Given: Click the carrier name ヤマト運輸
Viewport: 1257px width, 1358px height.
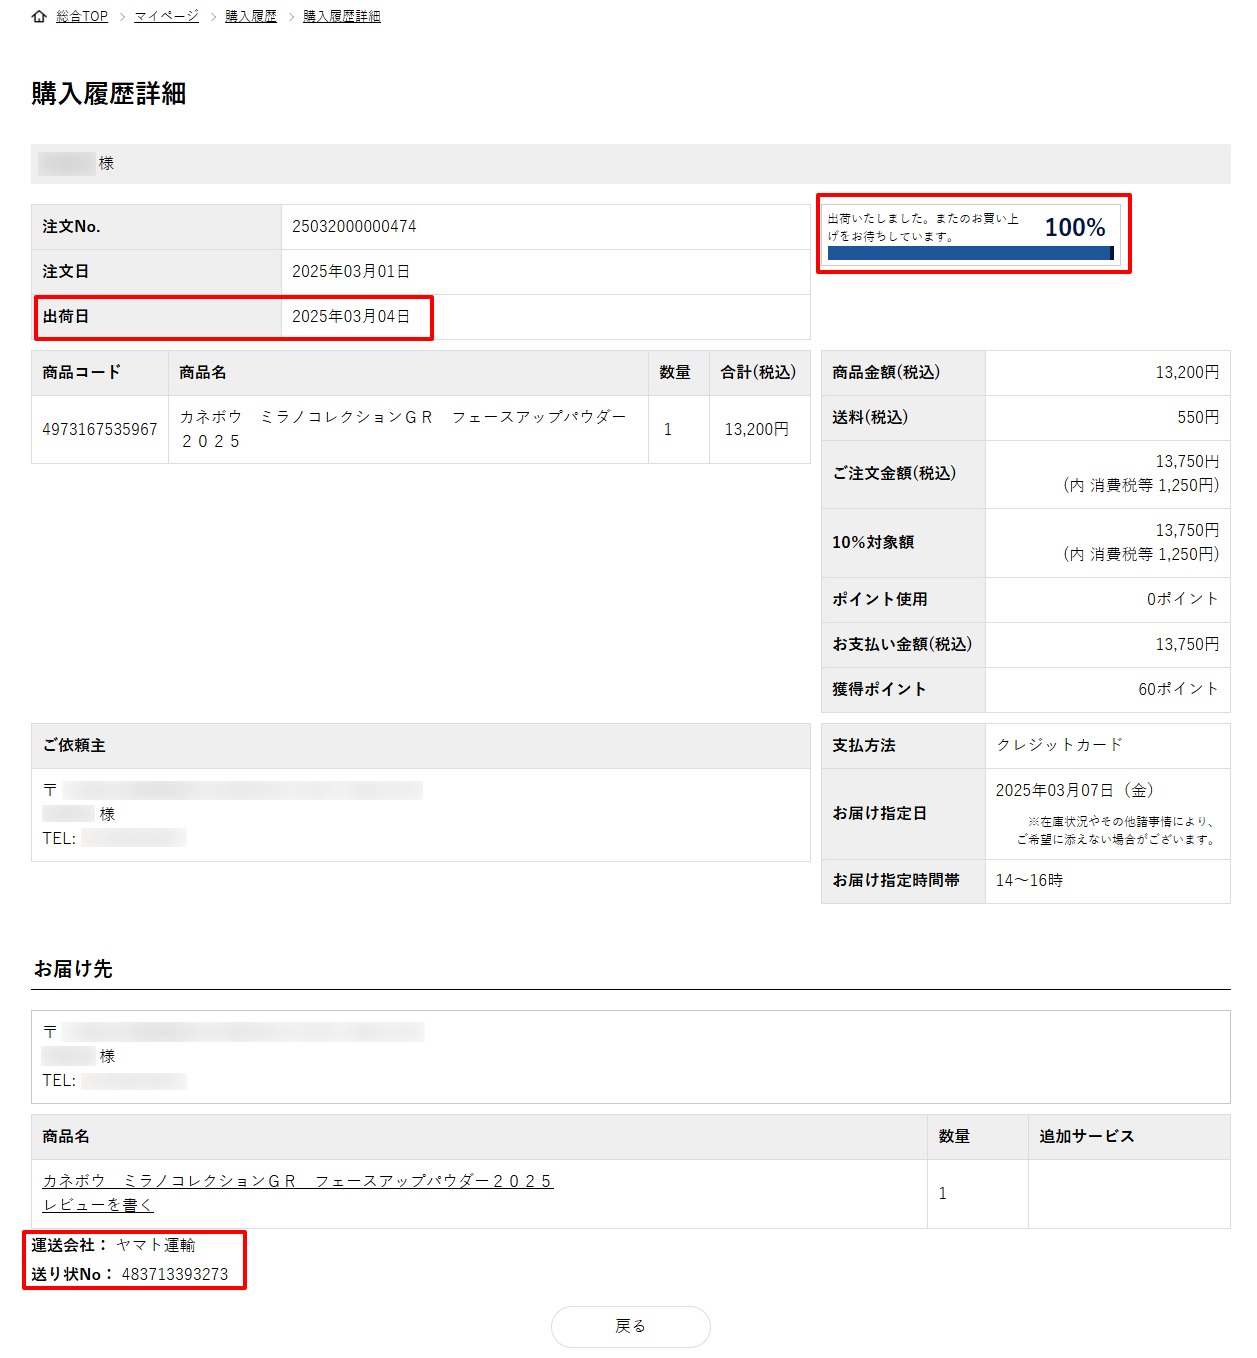Looking at the screenshot, I should 156,1245.
